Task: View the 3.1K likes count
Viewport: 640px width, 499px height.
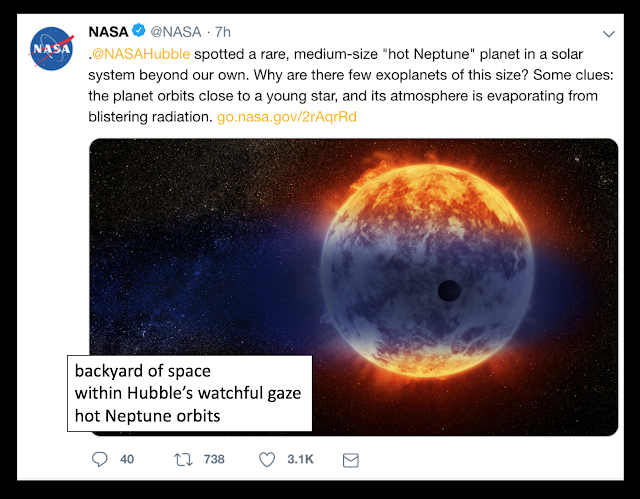Action: (x=300, y=459)
